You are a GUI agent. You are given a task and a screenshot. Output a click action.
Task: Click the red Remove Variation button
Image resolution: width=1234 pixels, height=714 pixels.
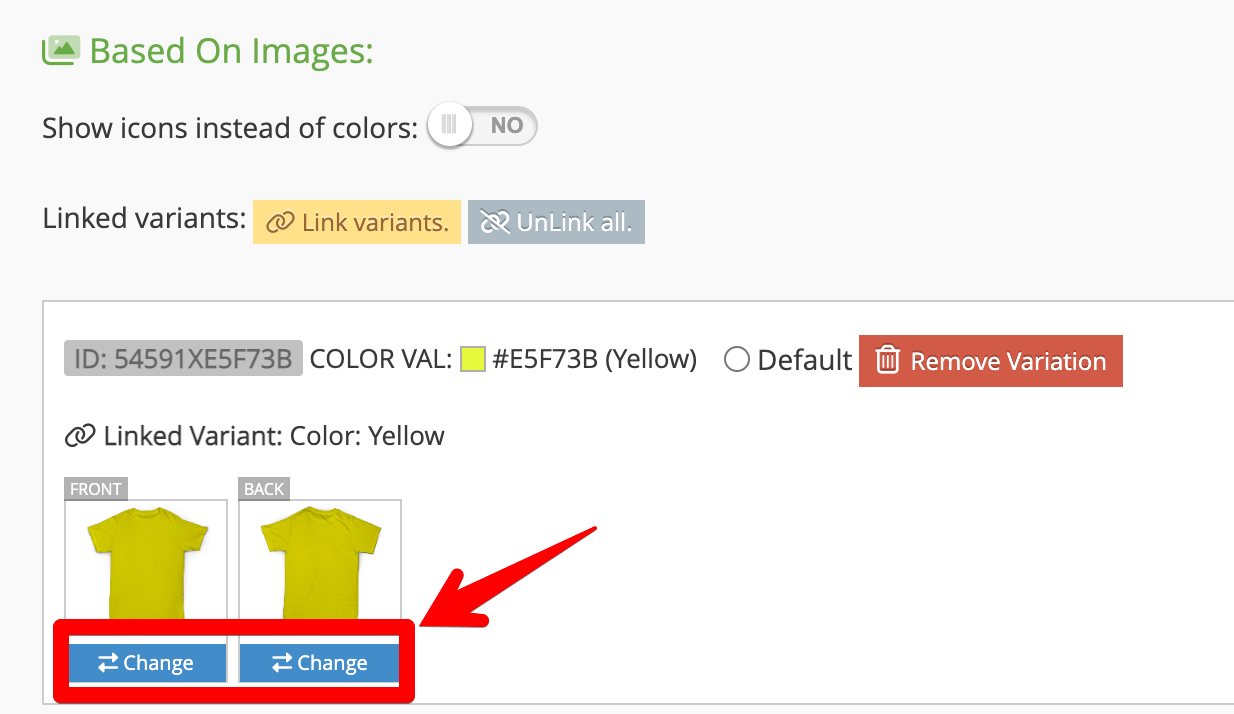991,361
